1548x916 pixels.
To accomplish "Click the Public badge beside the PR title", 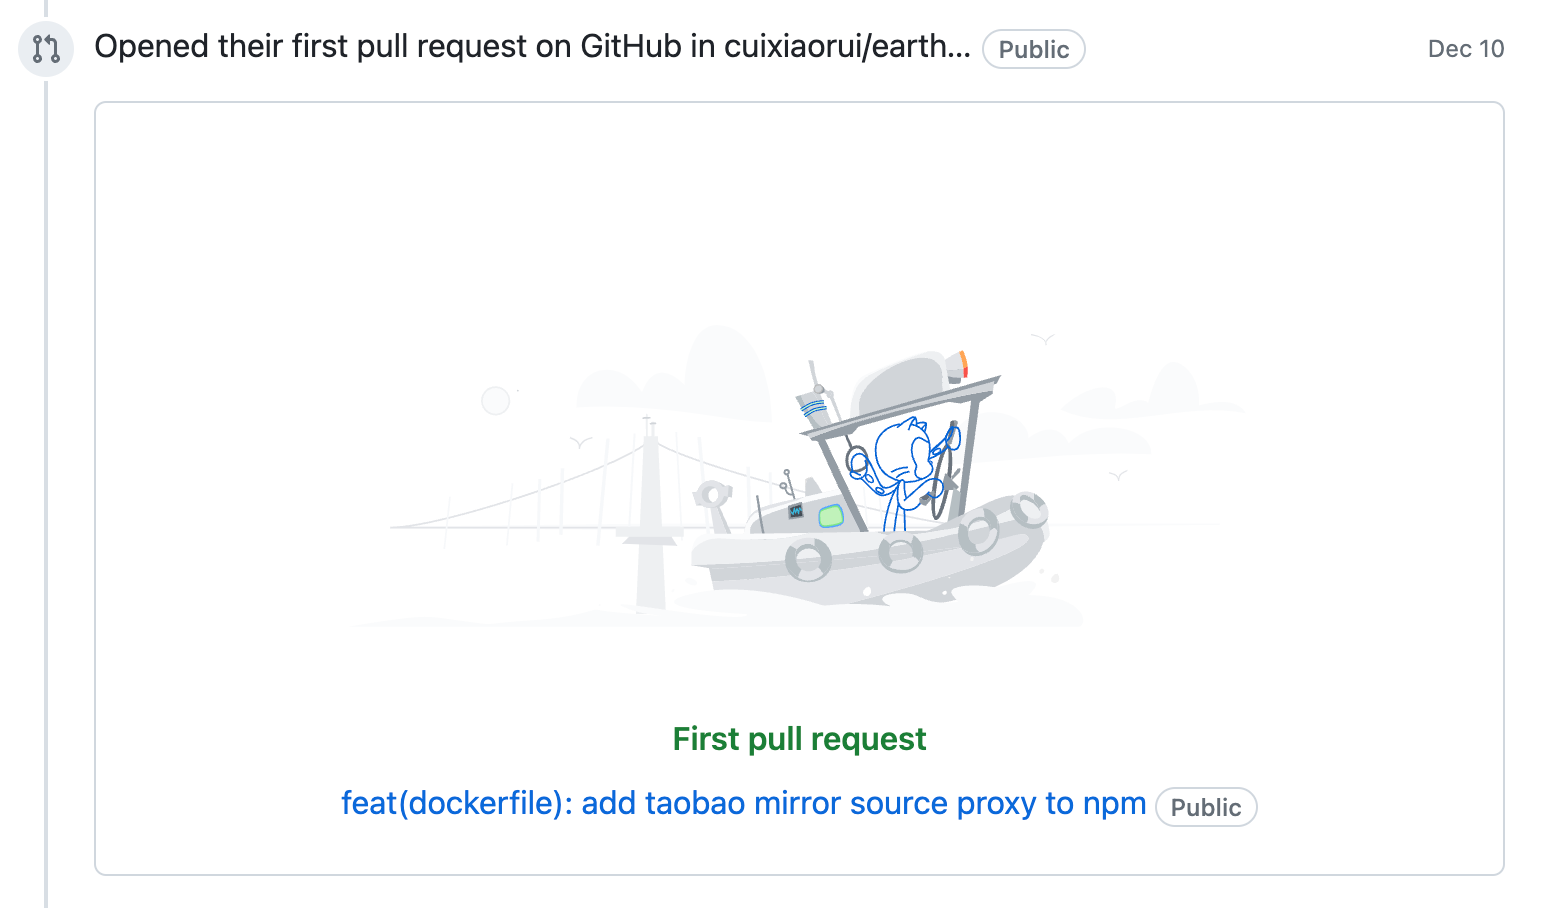I will (1206, 807).
